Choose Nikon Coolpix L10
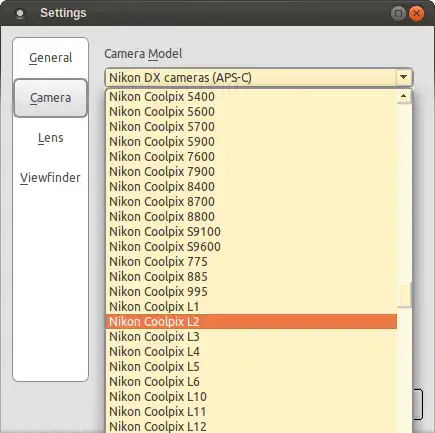This screenshot has height=433, width=435. 251,397
